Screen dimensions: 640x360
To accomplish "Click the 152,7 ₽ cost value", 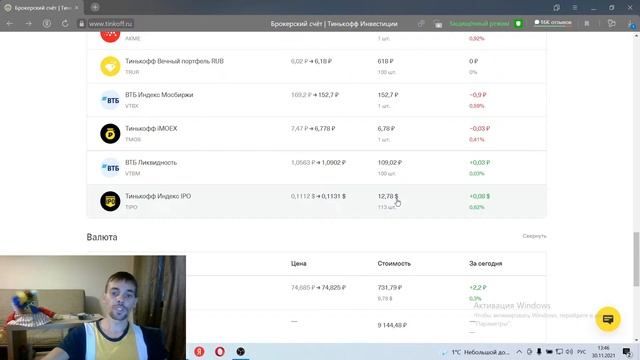I will [388, 95].
